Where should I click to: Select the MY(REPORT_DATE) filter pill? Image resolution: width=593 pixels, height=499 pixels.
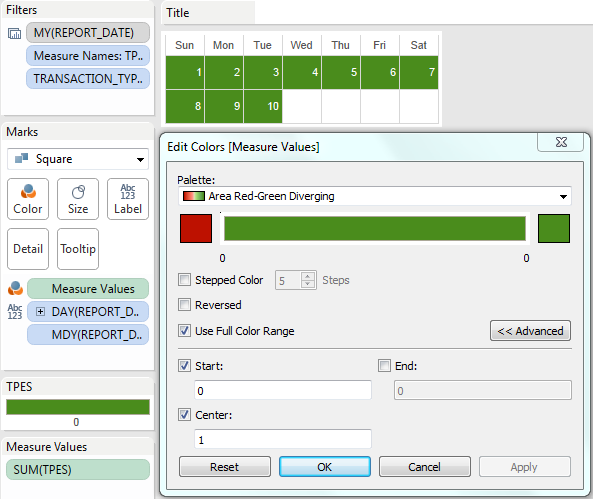point(88,33)
